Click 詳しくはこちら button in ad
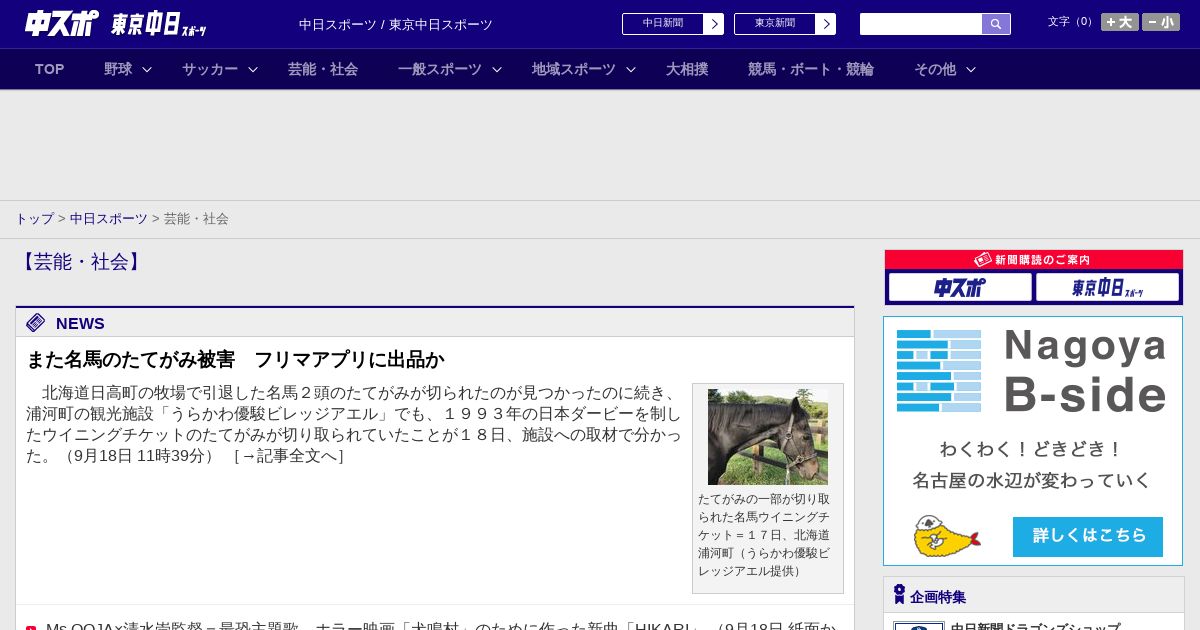The height and width of the screenshot is (630, 1200). pos(1088,537)
